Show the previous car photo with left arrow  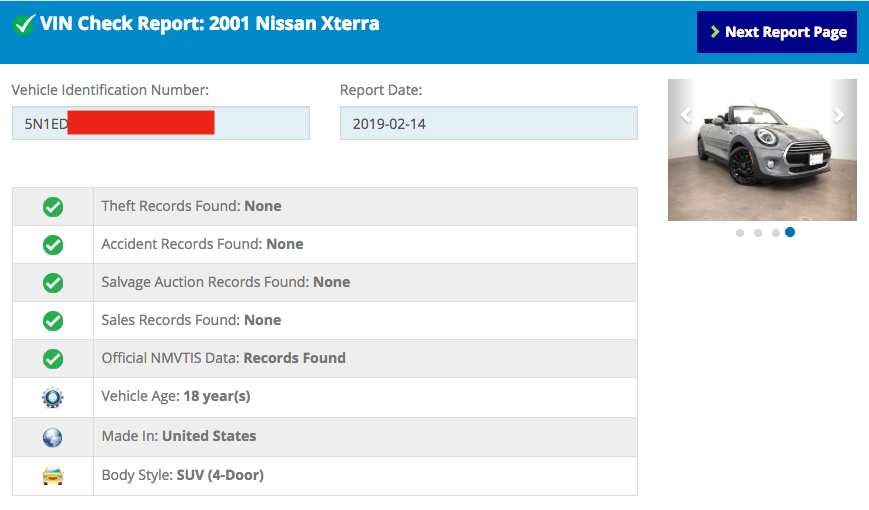(687, 115)
